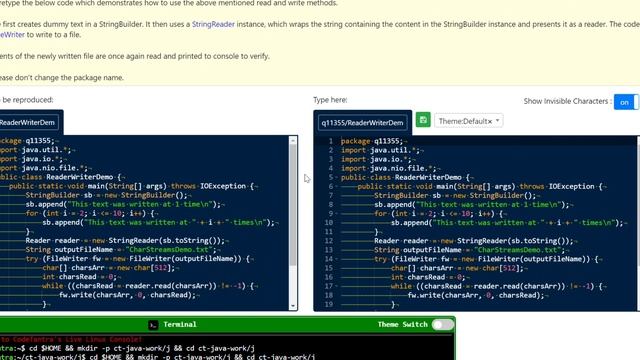Click 'String outputFileName' line in the reference code
Image resolution: width=640 pixels, height=360 pixels.
tap(121, 249)
